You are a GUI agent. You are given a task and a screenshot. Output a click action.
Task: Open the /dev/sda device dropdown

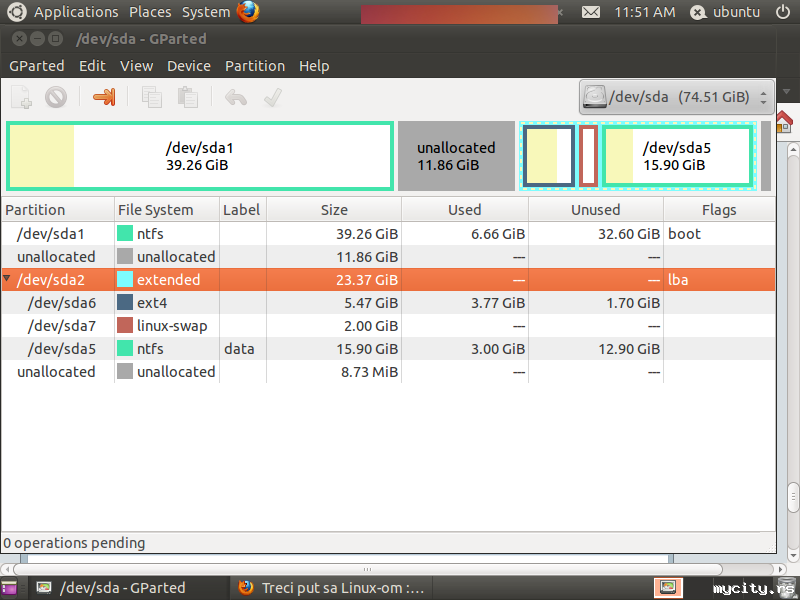coord(677,96)
